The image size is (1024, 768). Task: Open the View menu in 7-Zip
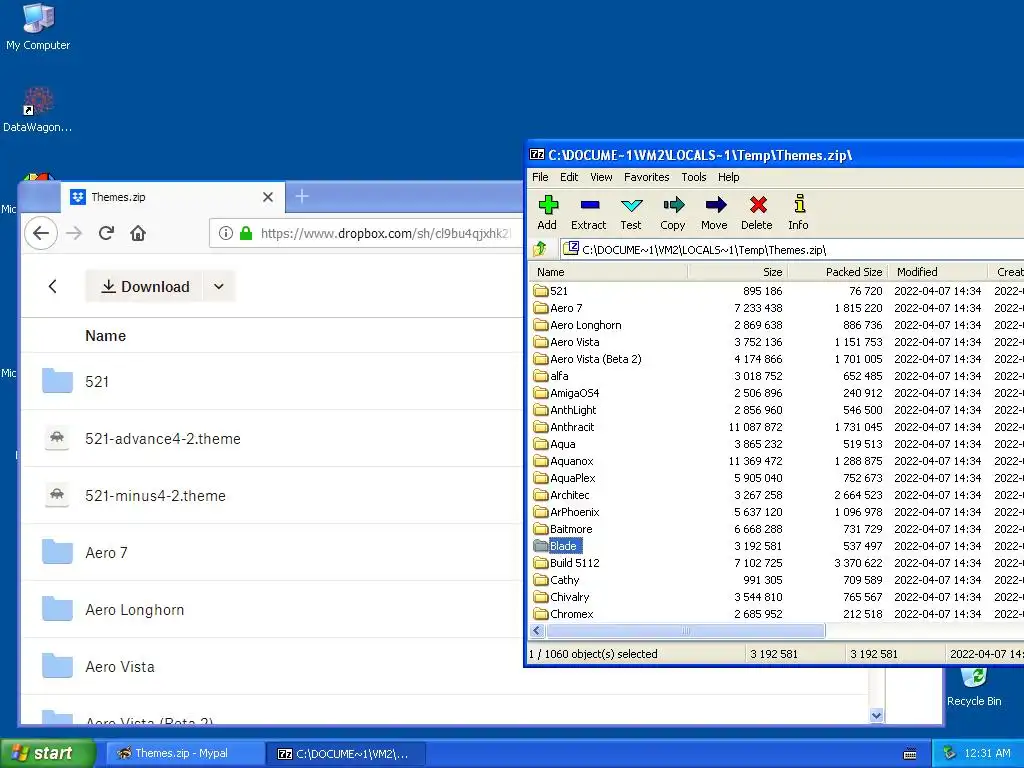click(x=601, y=177)
